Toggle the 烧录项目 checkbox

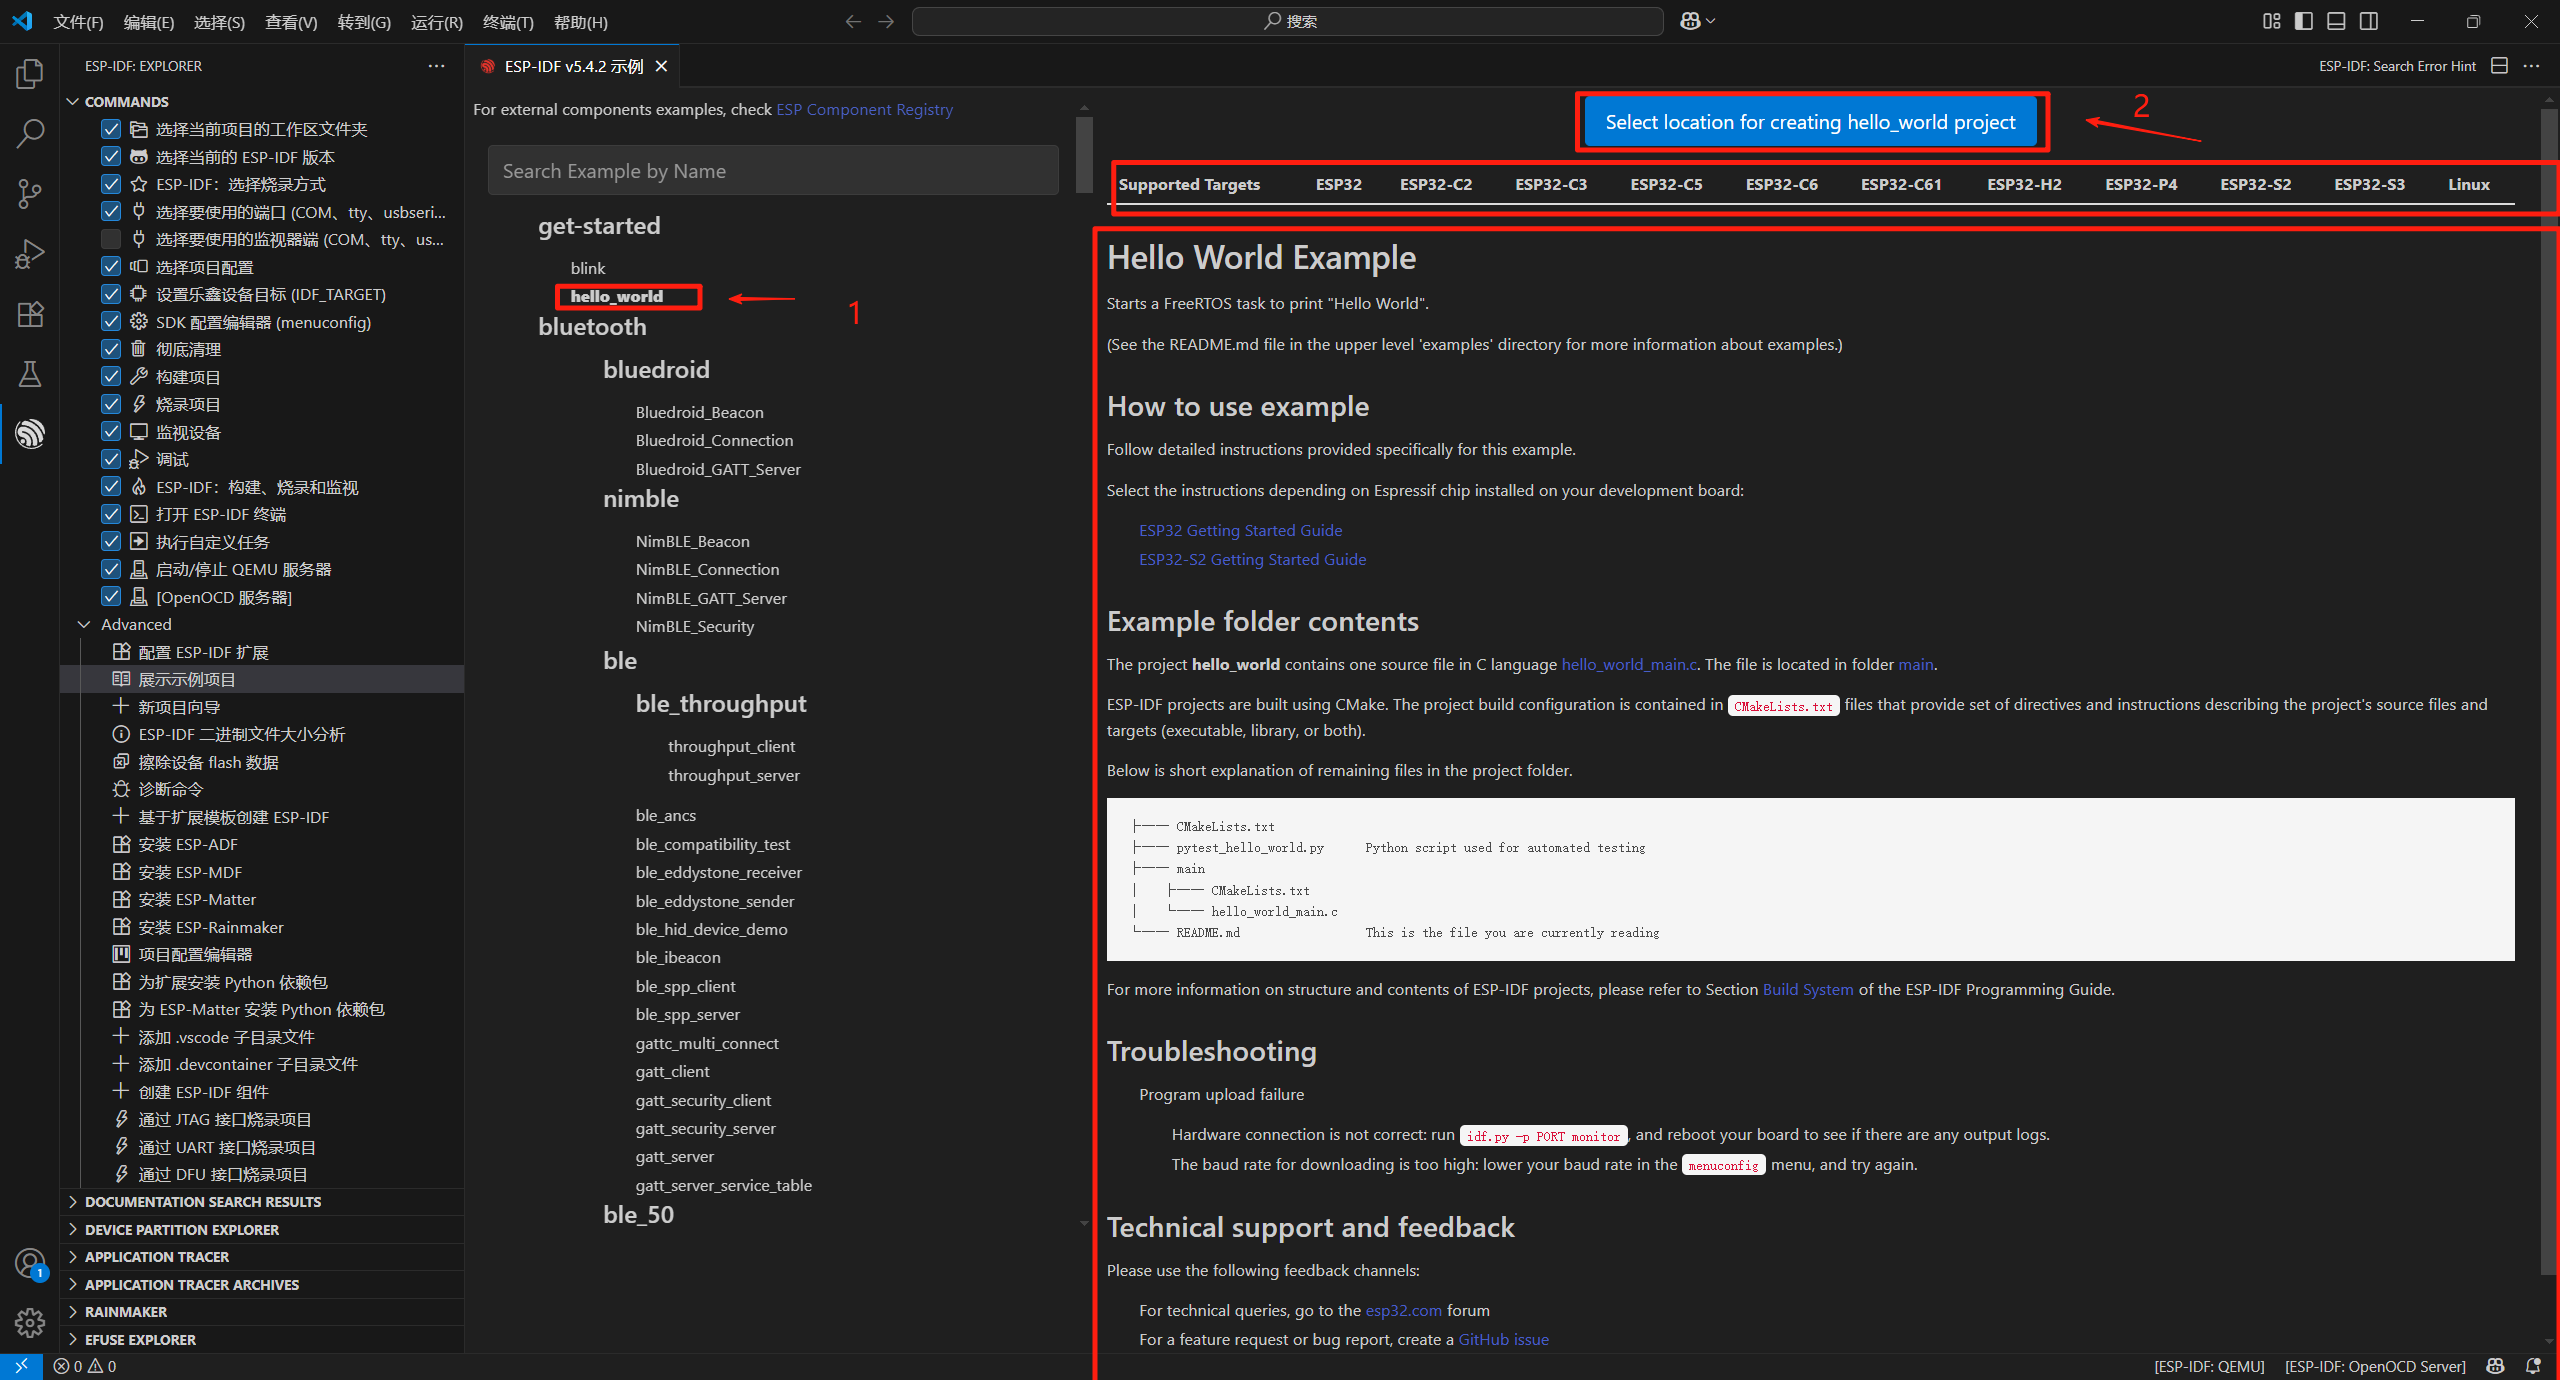click(x=111, y=404)
